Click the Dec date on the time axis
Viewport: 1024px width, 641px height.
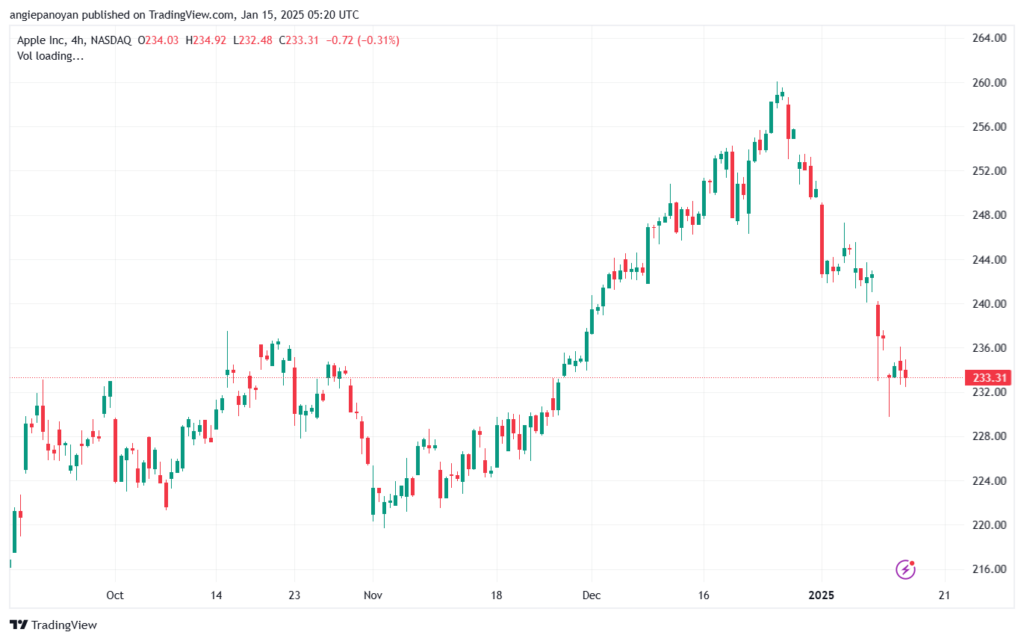(592, 595)
